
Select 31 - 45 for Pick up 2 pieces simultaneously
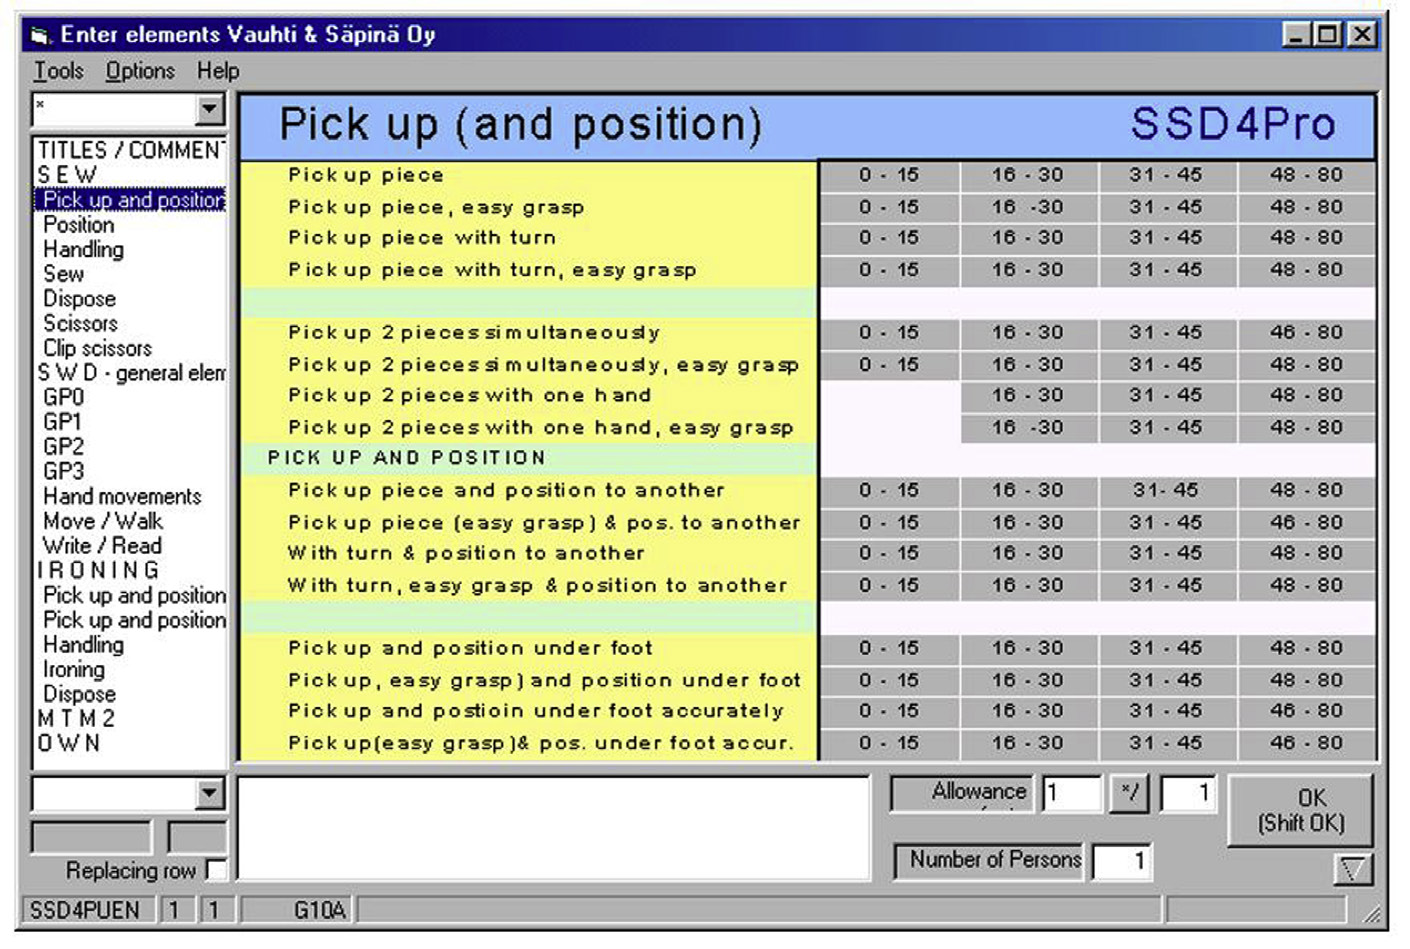(1166, 332)
